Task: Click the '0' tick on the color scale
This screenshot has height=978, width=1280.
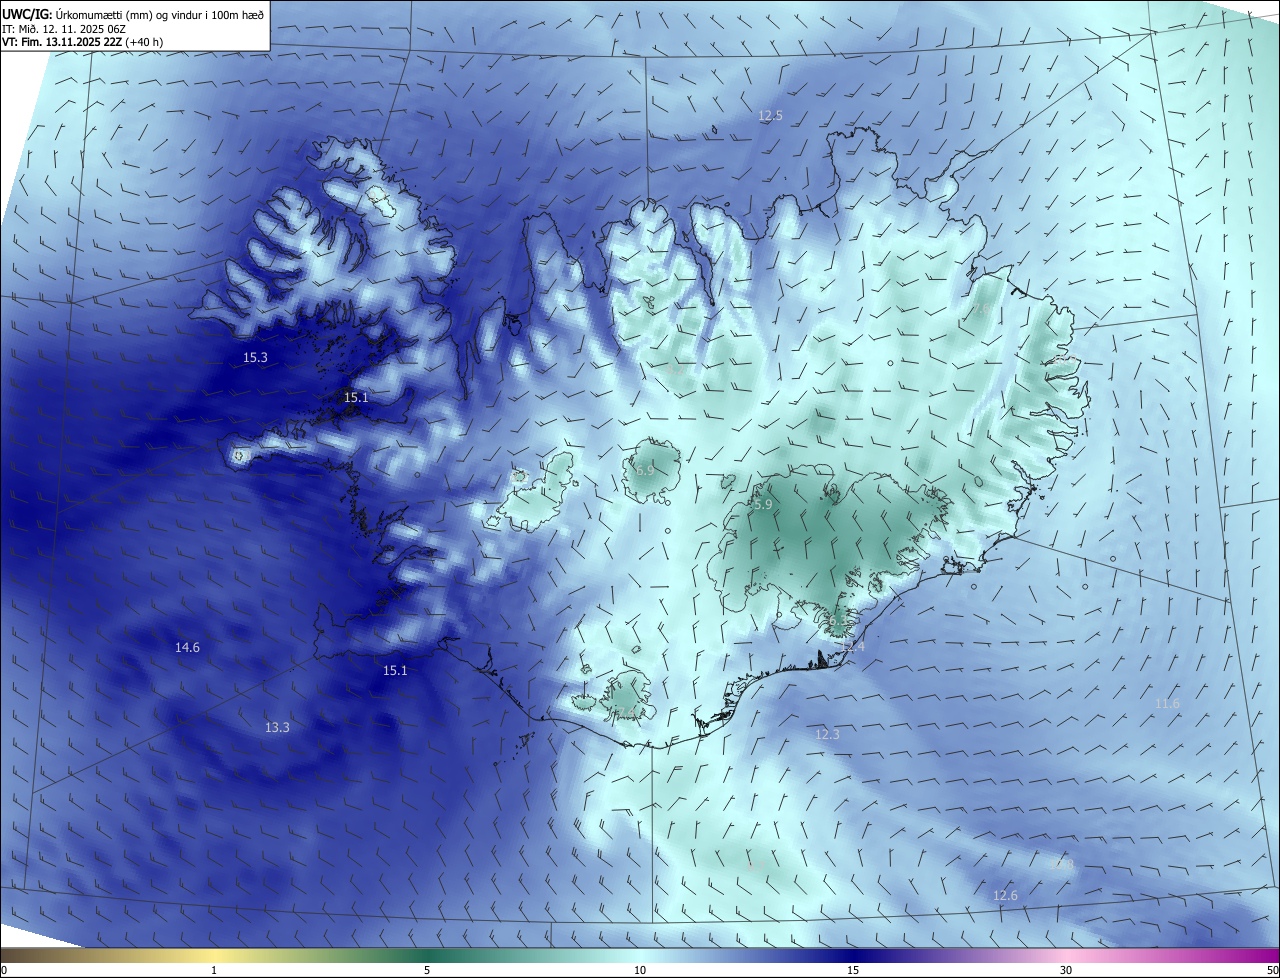Action: point(4,971)
